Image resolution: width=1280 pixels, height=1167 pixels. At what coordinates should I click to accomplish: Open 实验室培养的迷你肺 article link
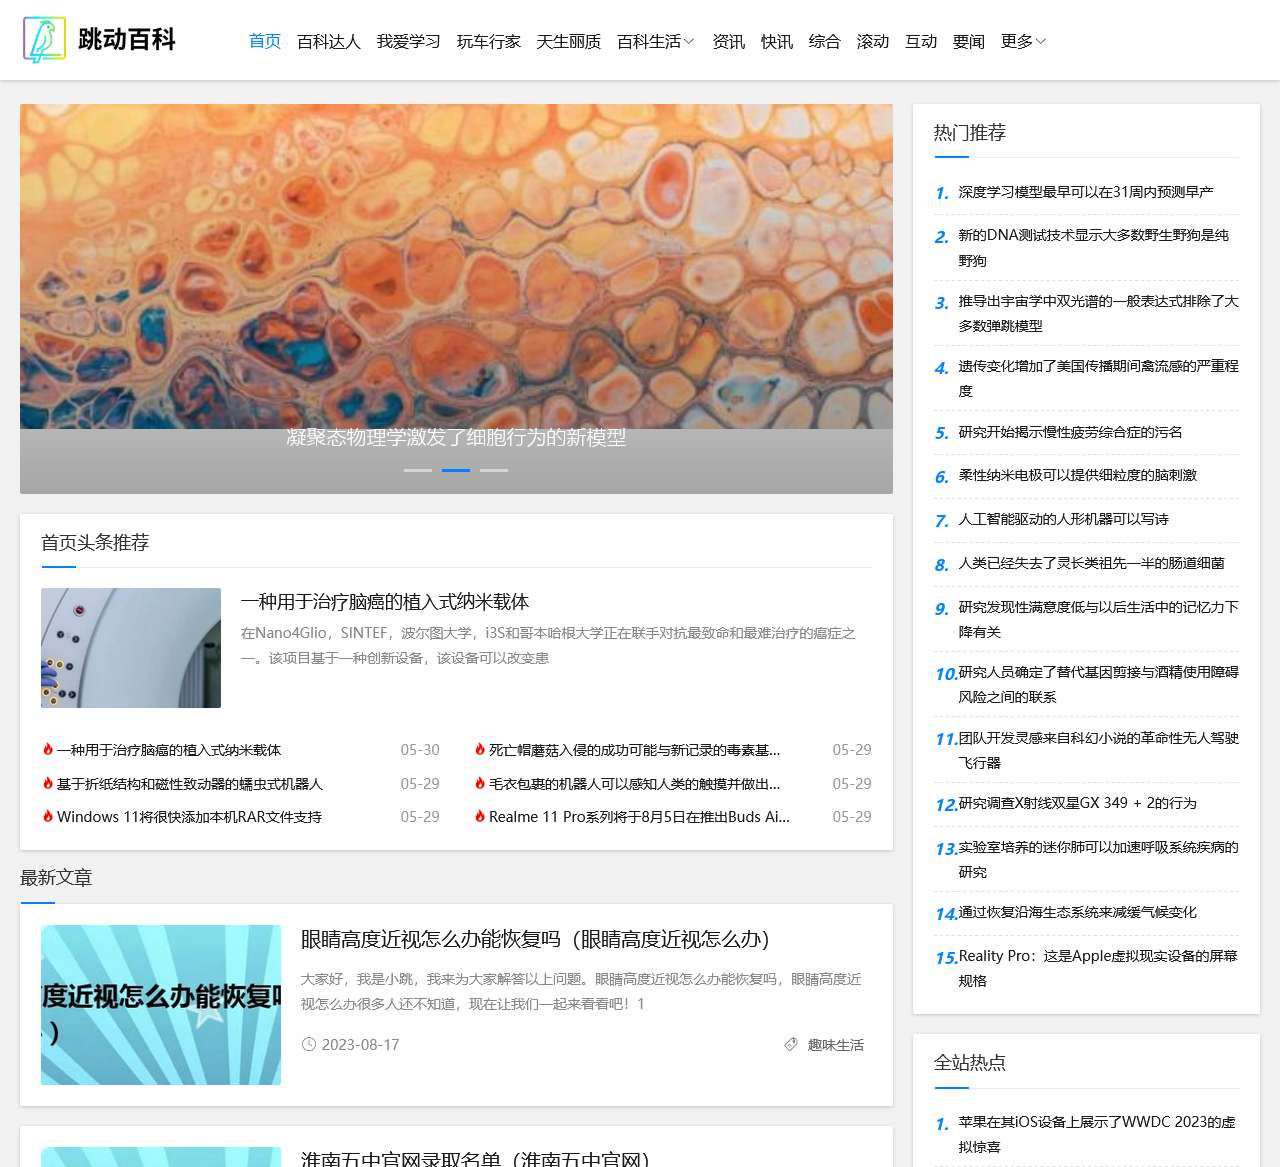[1098, 859]
